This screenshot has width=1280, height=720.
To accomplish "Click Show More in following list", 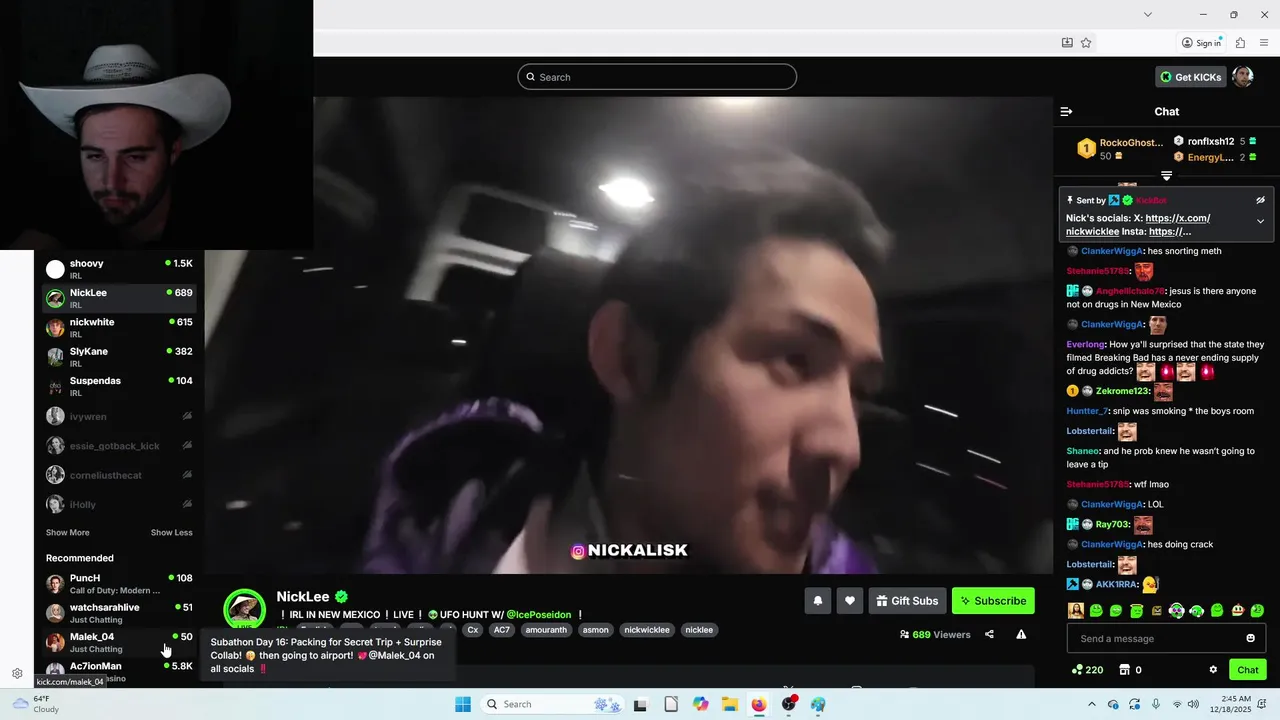I will tap(67, 533).
